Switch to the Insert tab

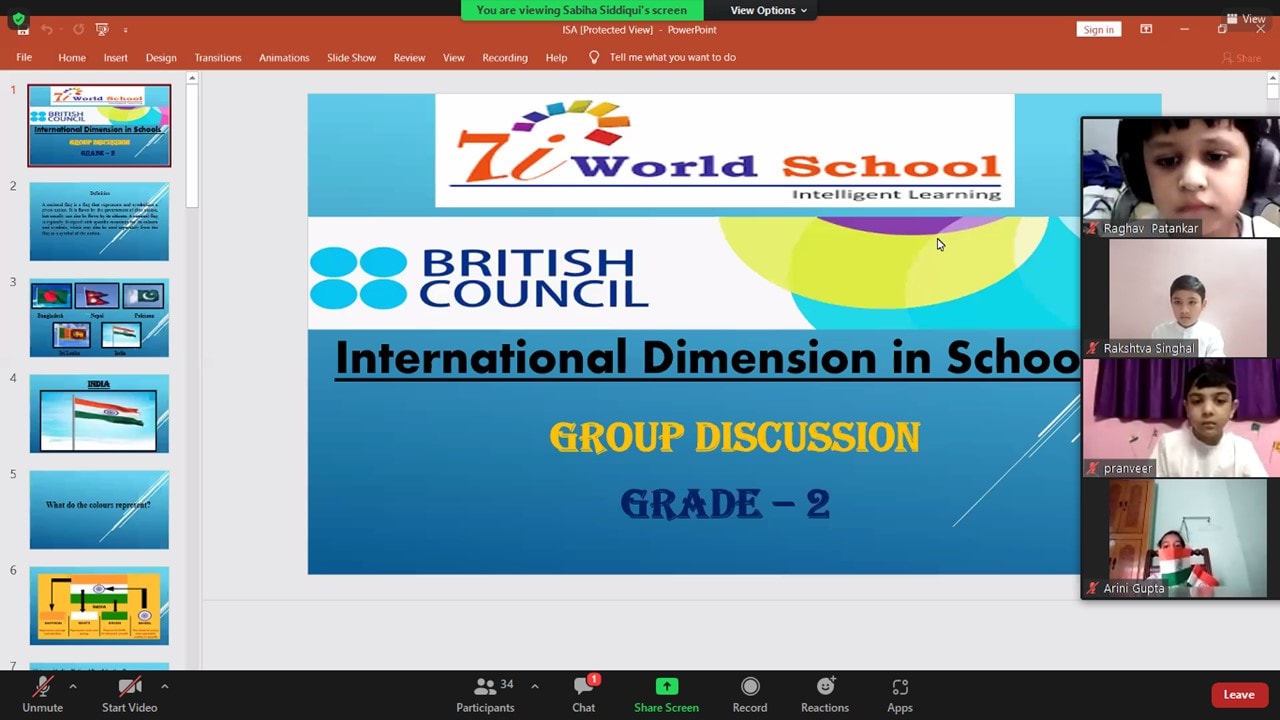tap(115, 57)
